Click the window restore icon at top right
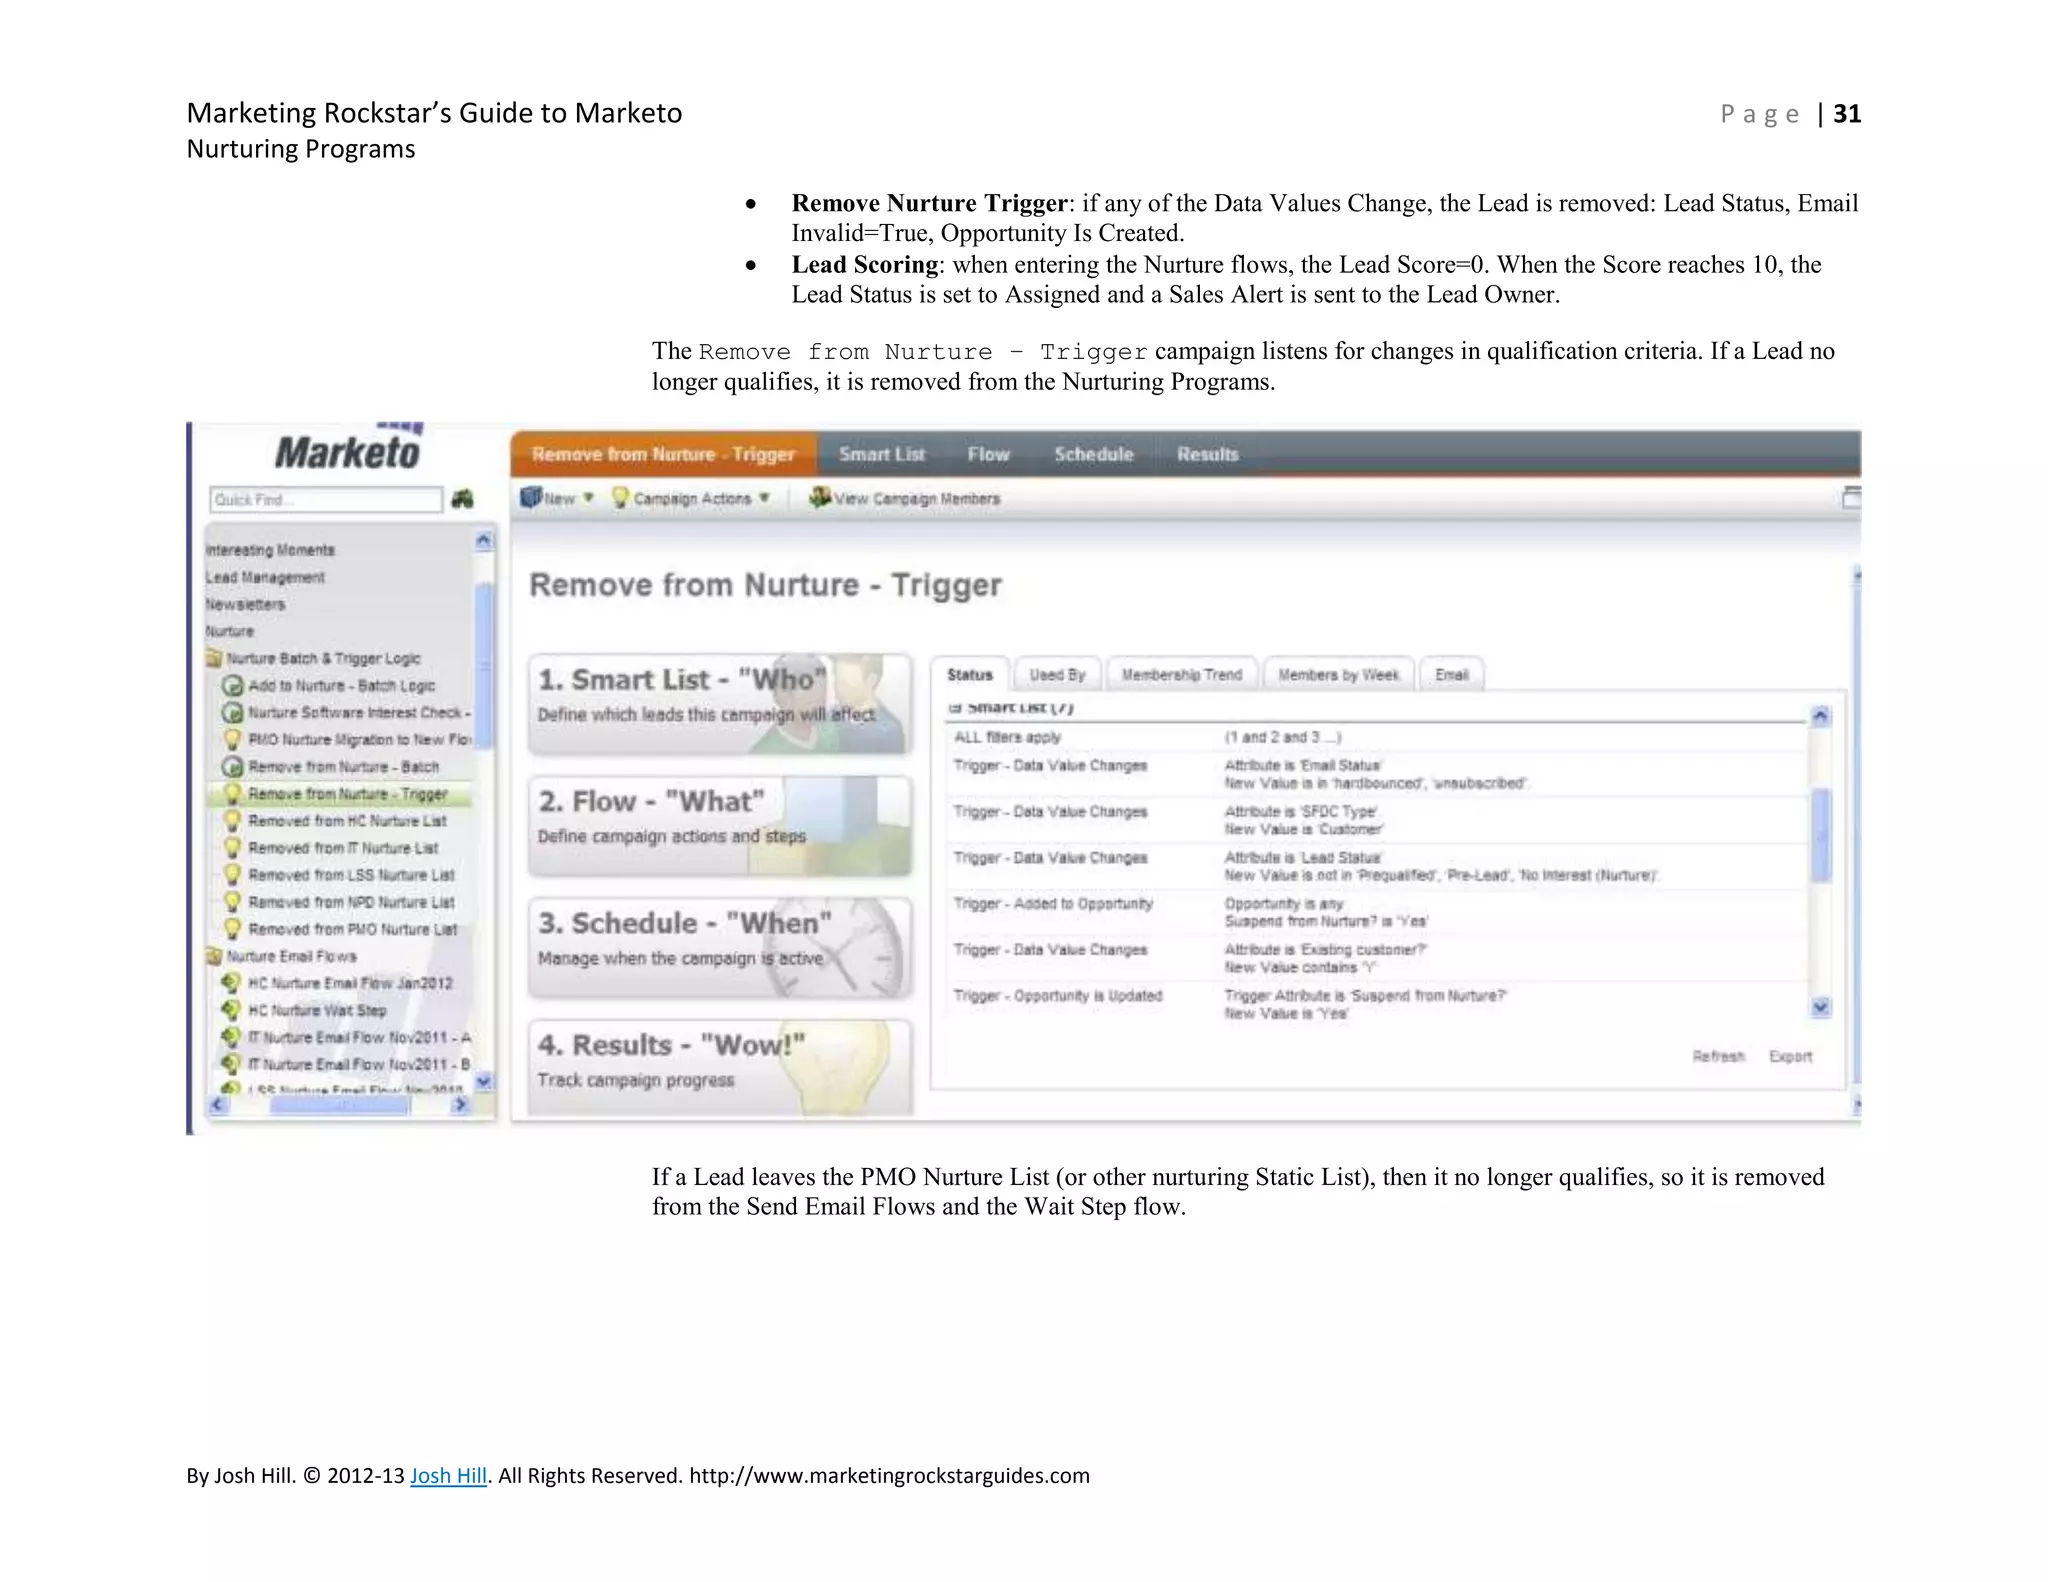Image resolution: width=2048 pixels, height=1582 pixels. coord(1851,497)
